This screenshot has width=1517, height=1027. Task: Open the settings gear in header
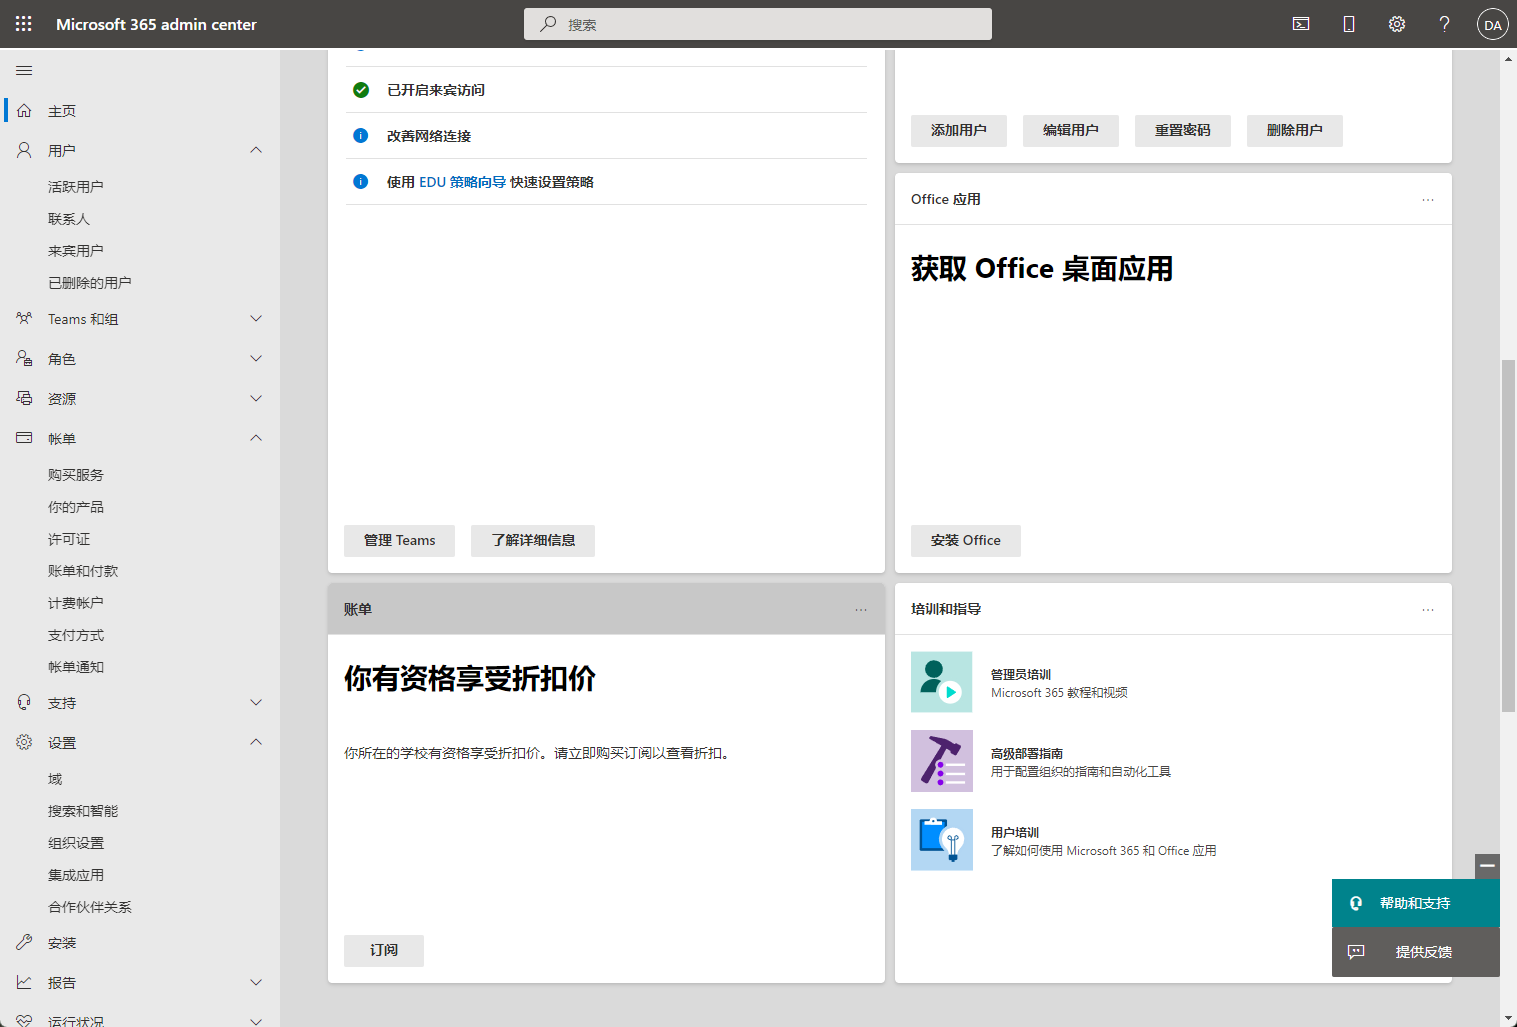1396,24
